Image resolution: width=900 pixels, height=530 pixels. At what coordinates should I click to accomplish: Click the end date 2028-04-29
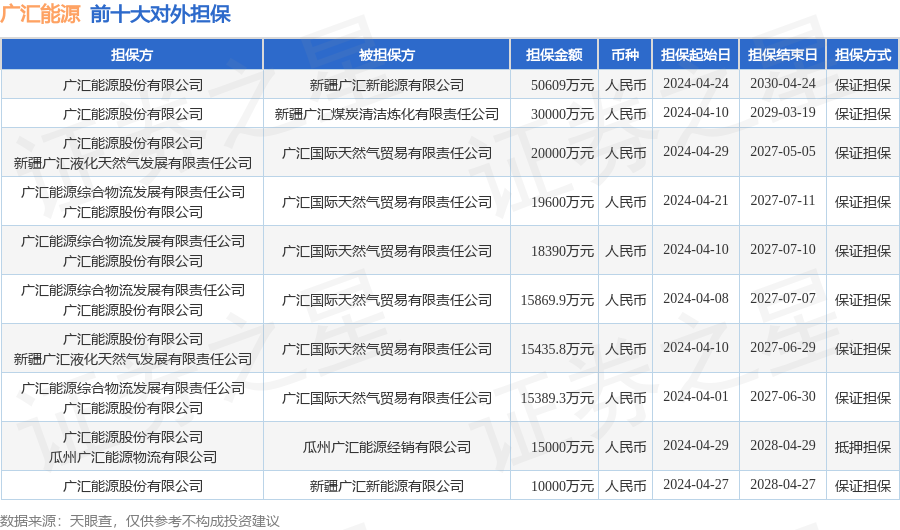tap(782, 446)
